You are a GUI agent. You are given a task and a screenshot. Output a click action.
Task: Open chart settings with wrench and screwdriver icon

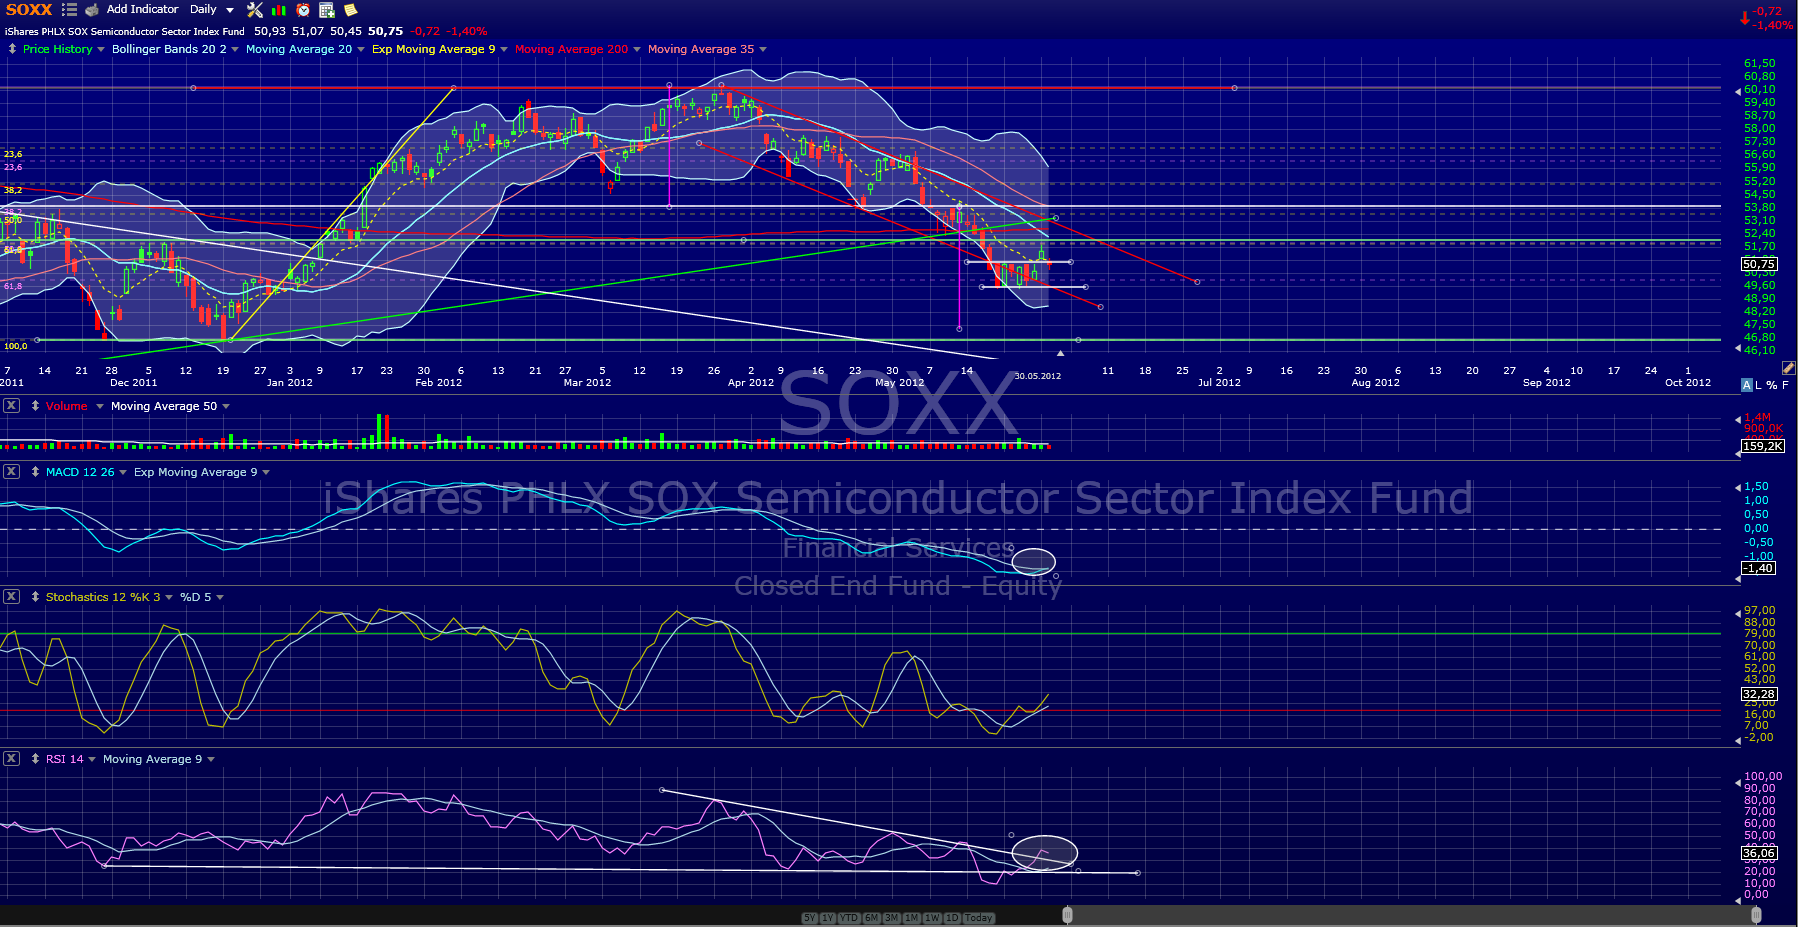[x=255, y=10]
